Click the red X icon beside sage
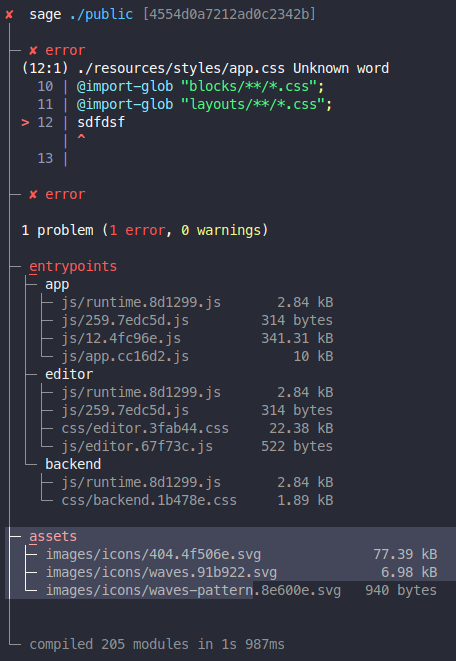 [9, 15]
